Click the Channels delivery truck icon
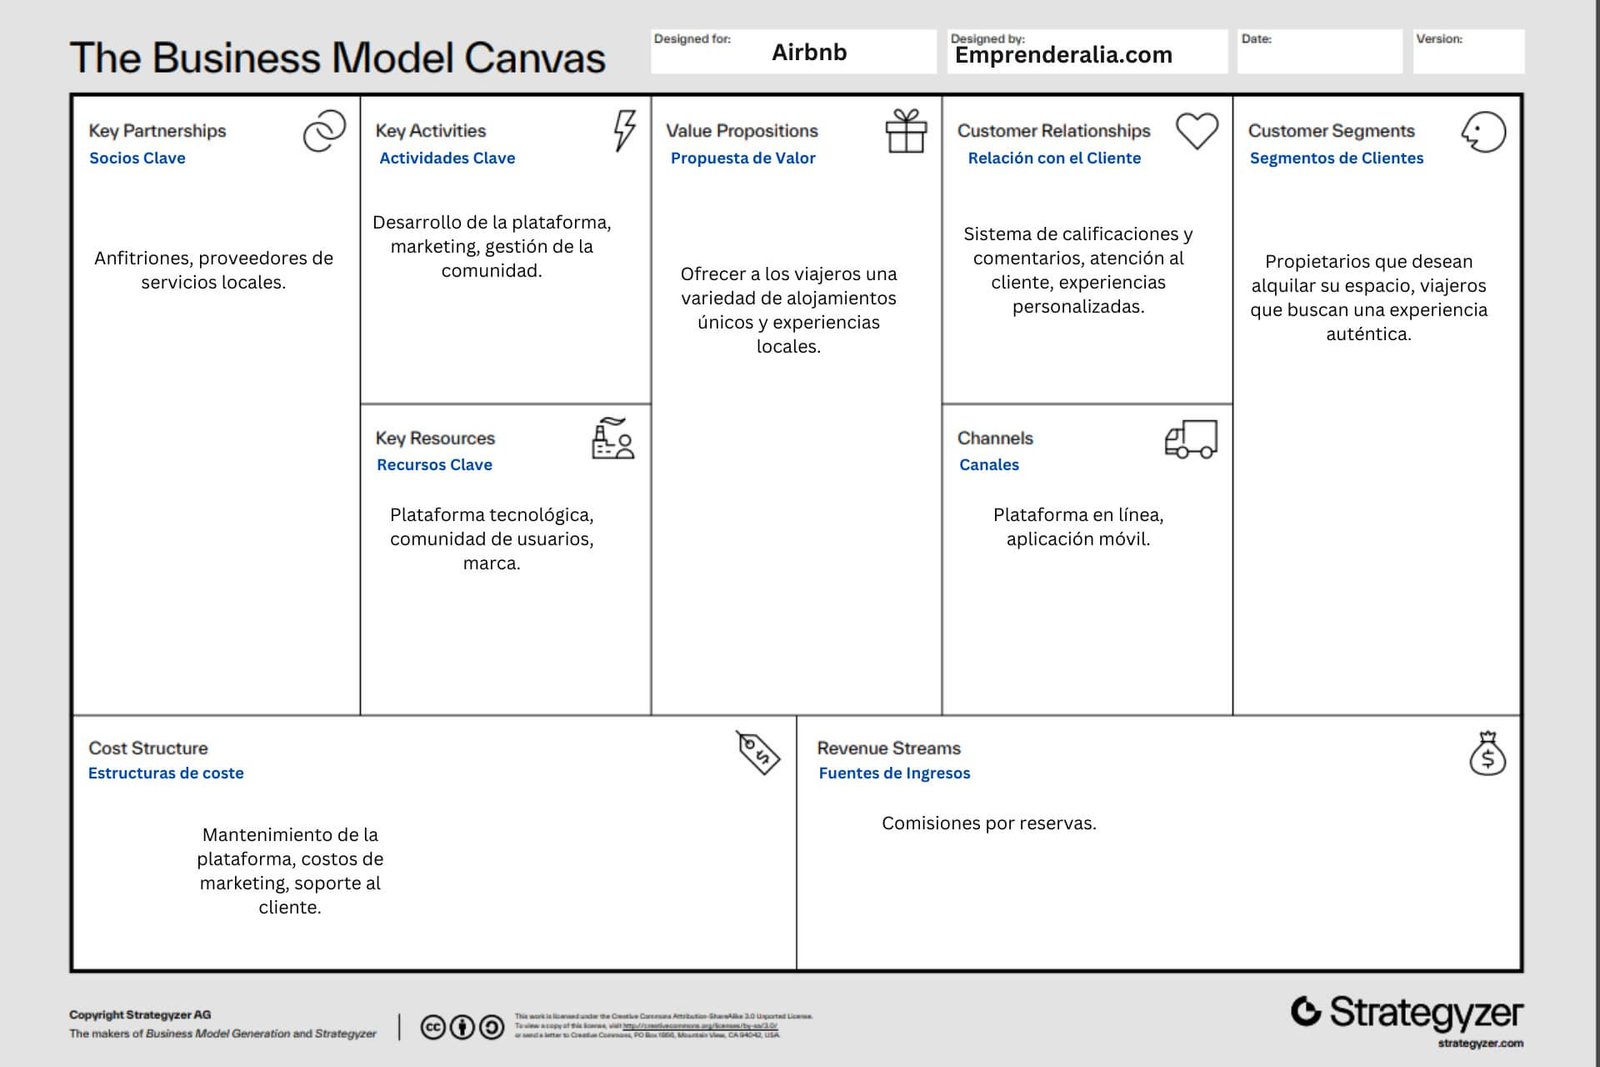Image resolution: width=1600 pixels, height=1067 pixels. pos(1191,439)
